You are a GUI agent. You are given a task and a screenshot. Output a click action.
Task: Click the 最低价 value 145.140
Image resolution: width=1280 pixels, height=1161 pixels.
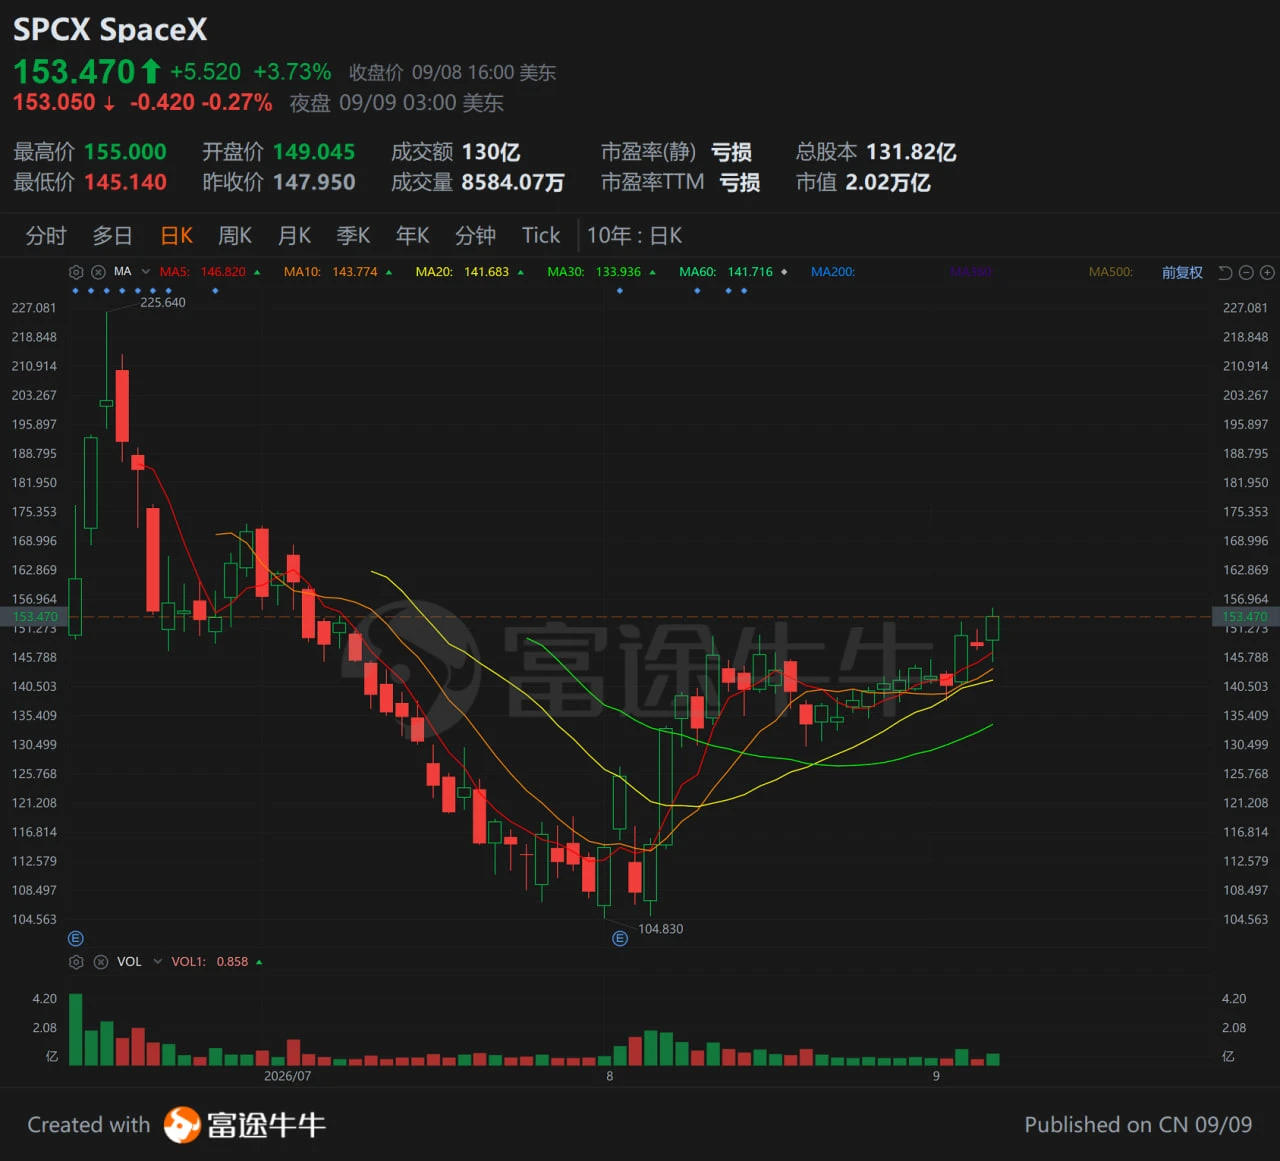pos(125,182)
